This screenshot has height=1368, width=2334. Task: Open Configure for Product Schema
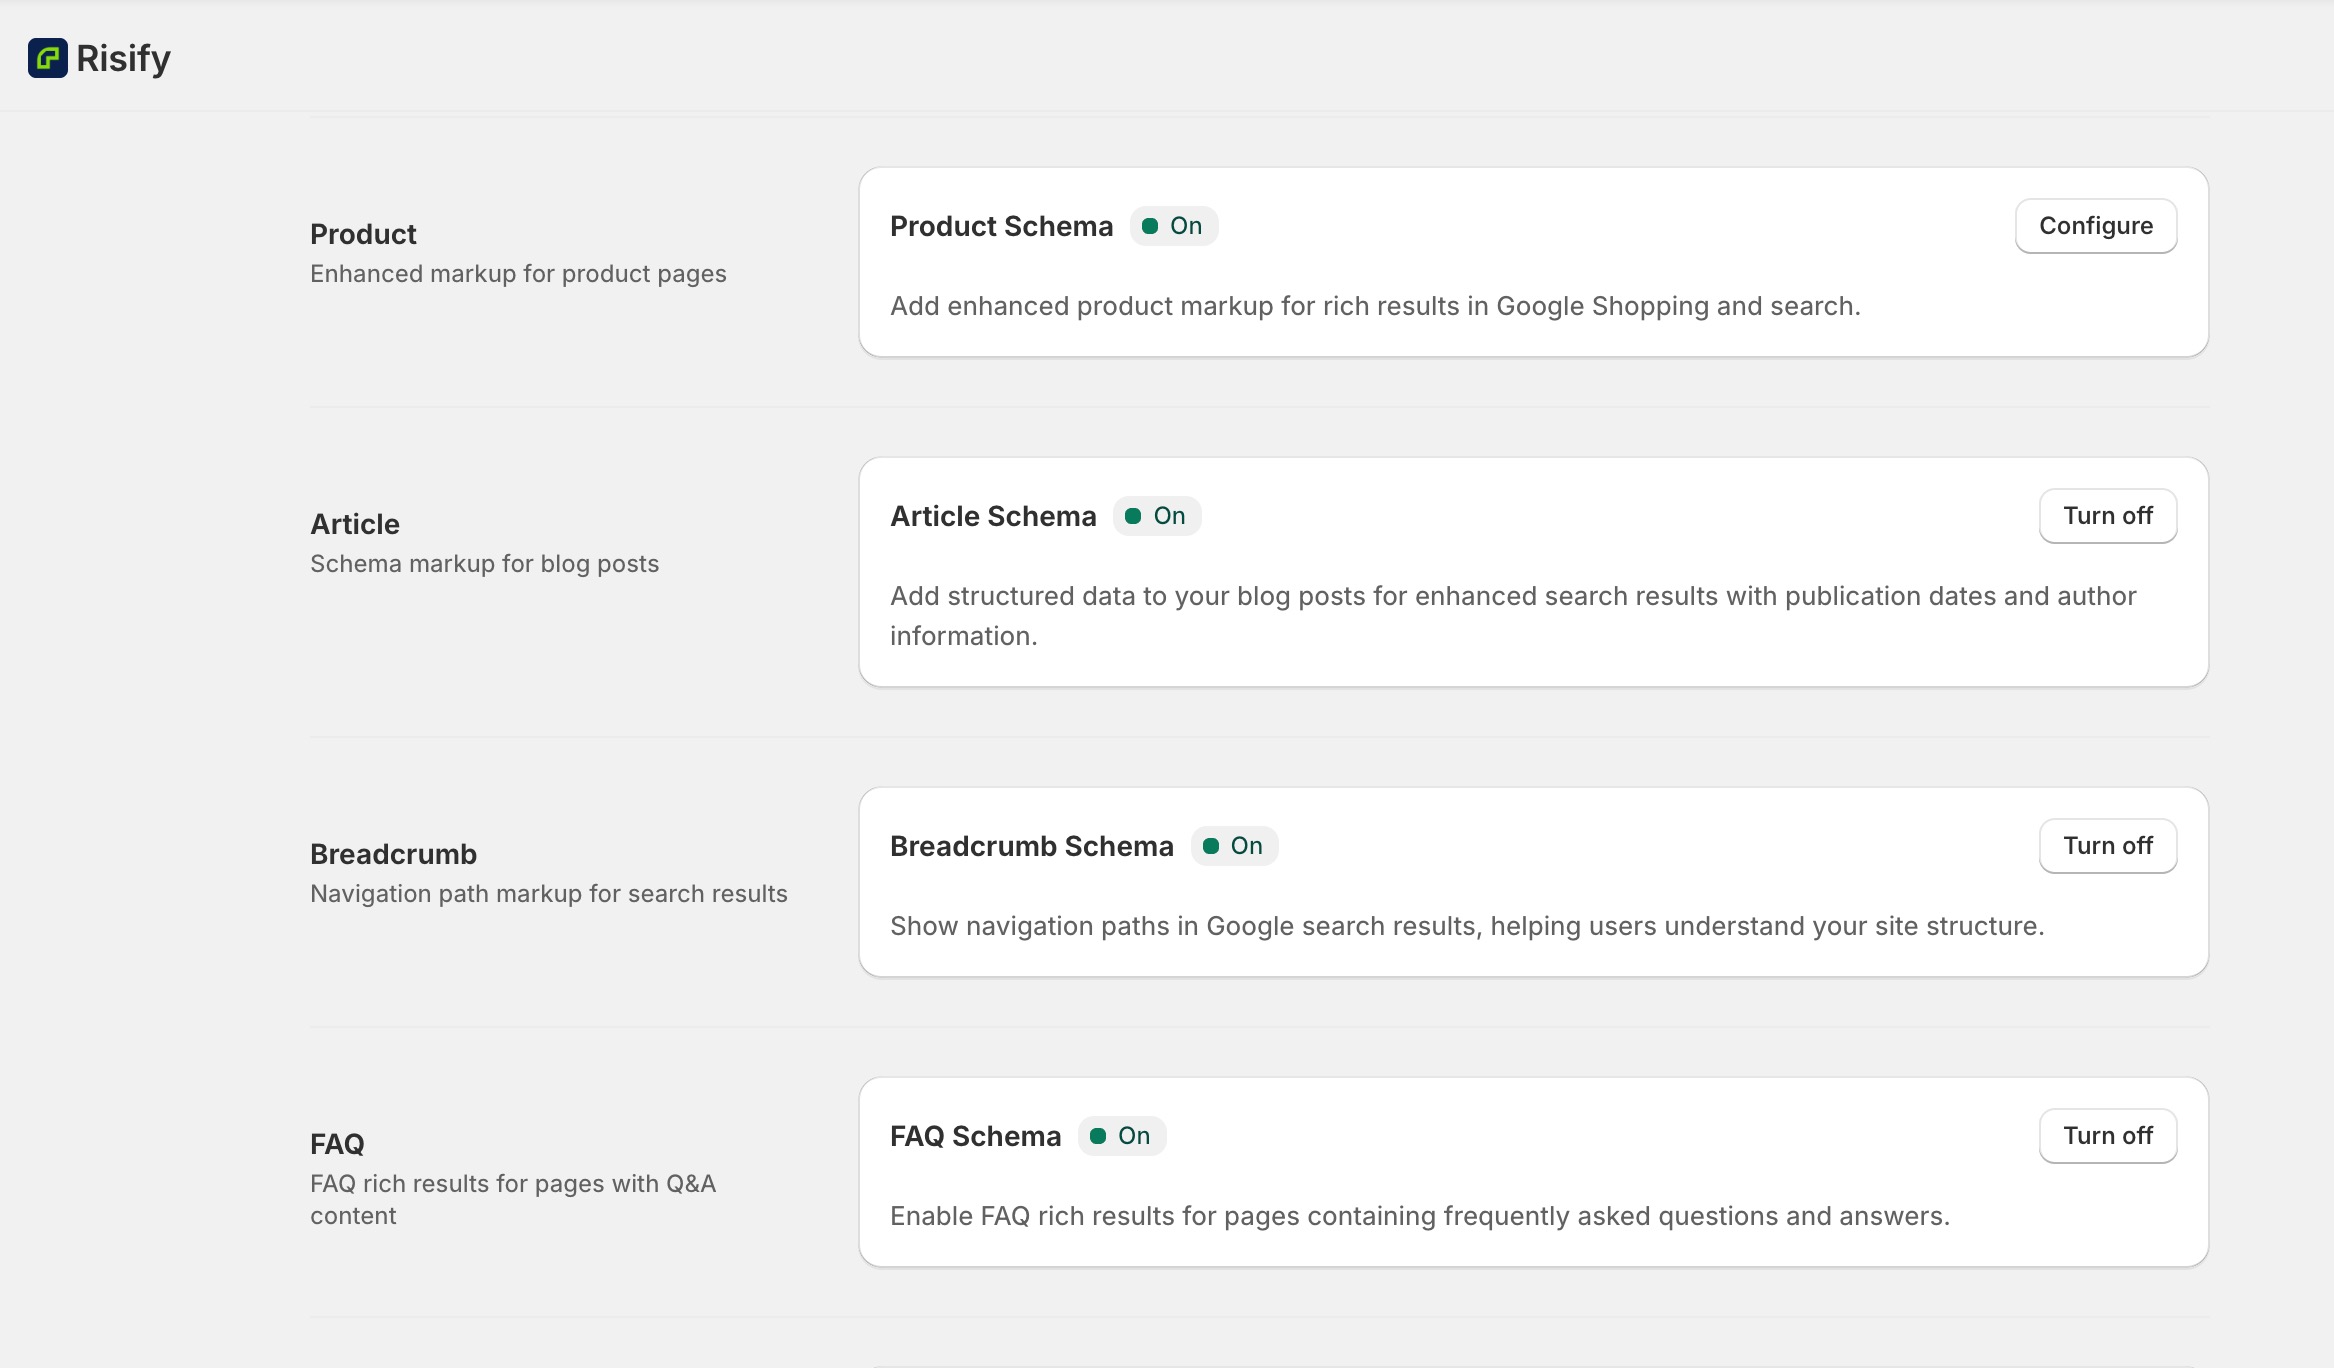click(x=2095, y=225)
